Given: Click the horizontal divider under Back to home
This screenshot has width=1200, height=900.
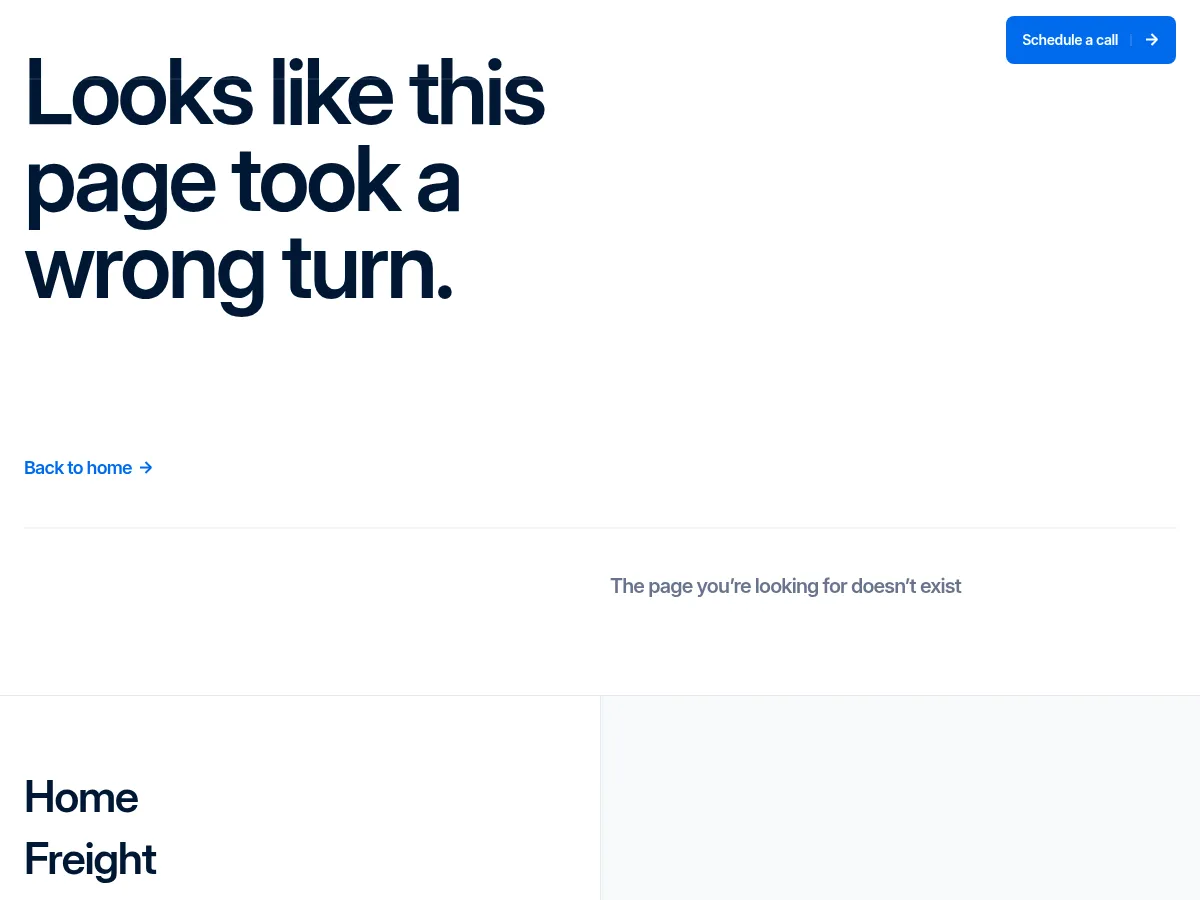Looking at the screenshot, I should (600, 527).
